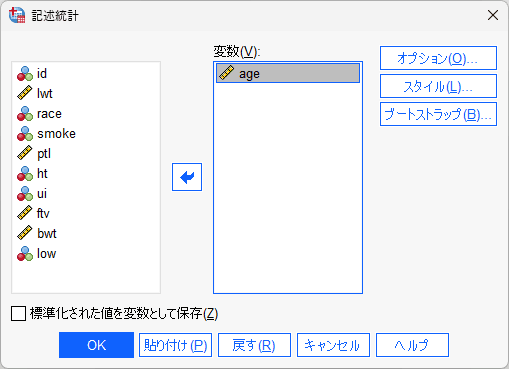
Task: Click the nominal icon beside ui
Action: click(25, 194)
